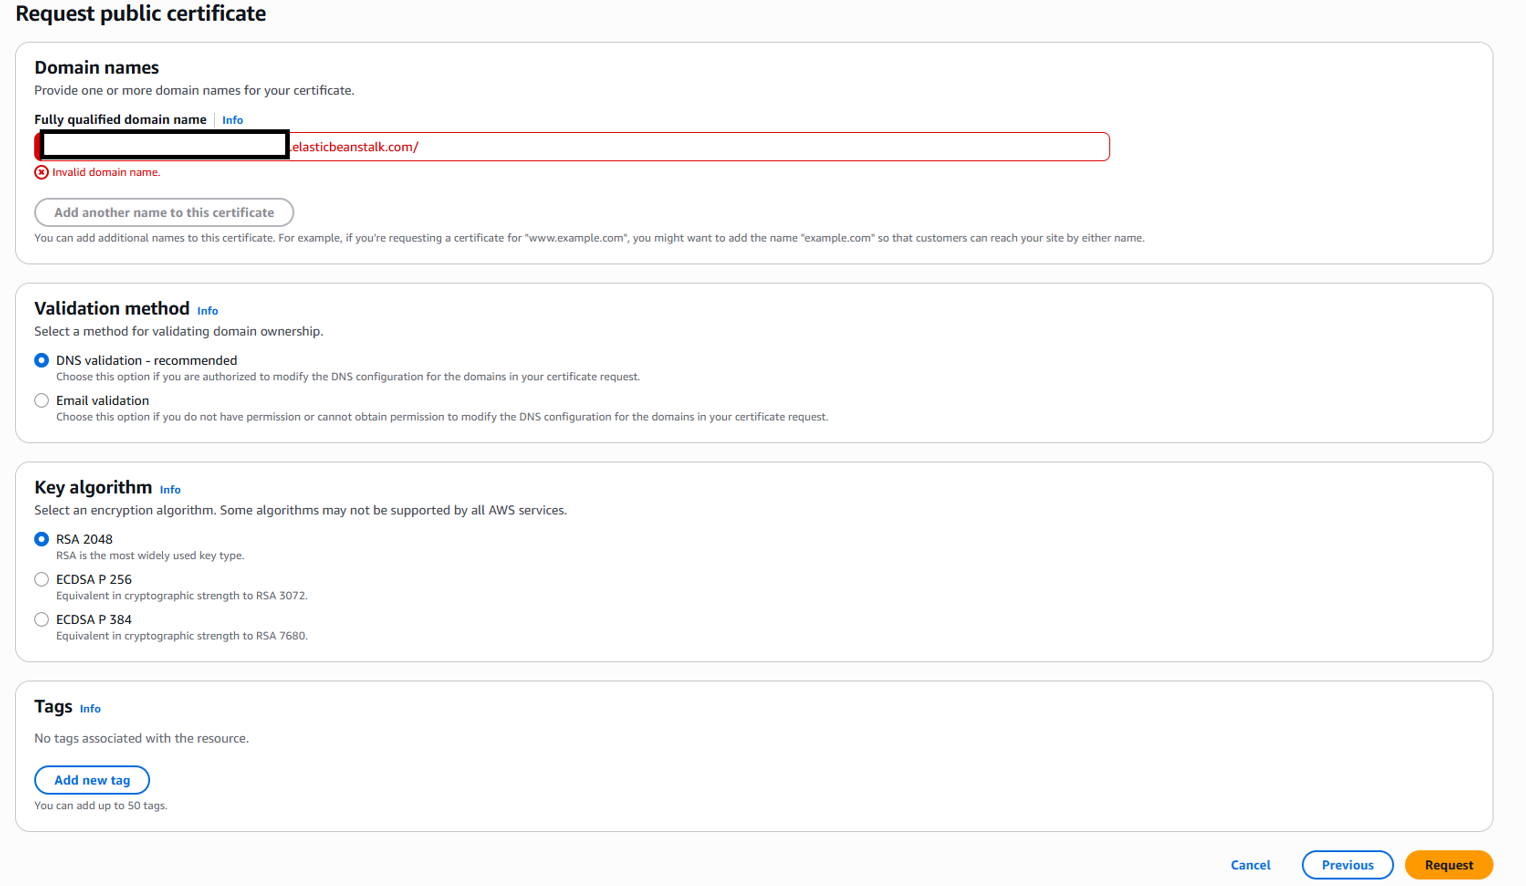The width and height of the screenshot is (1526, 886).
Task: Open Info link next to Validation method
Action: point(207,311)
